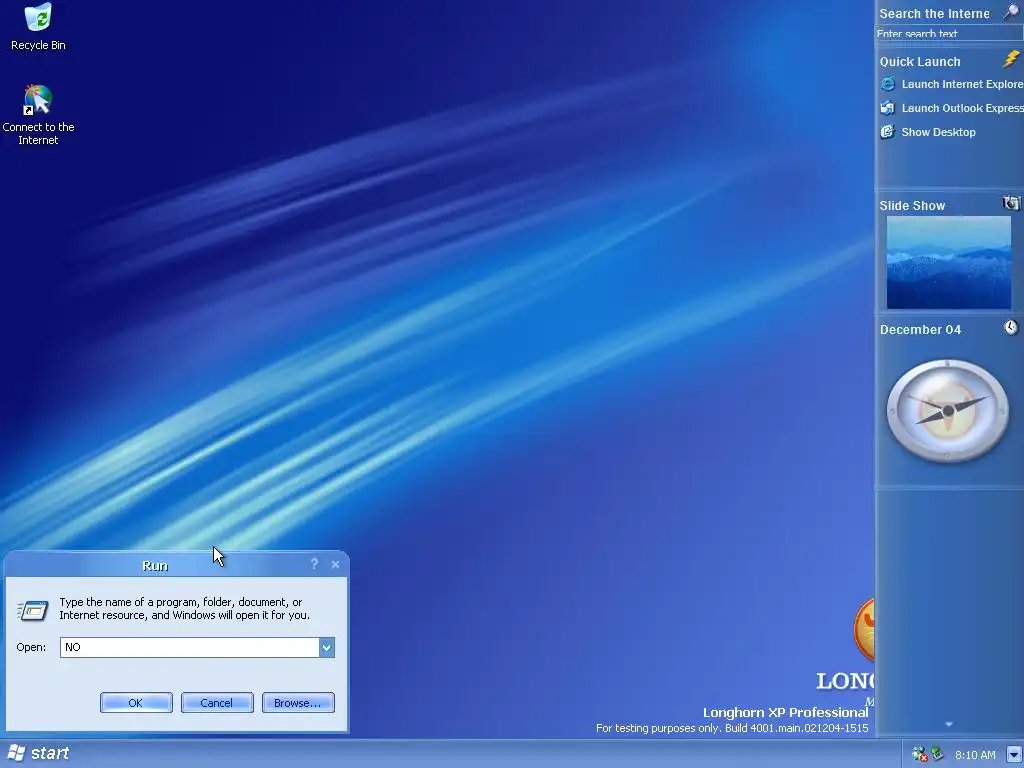Click the network connection tray icon

pos(938,754)
